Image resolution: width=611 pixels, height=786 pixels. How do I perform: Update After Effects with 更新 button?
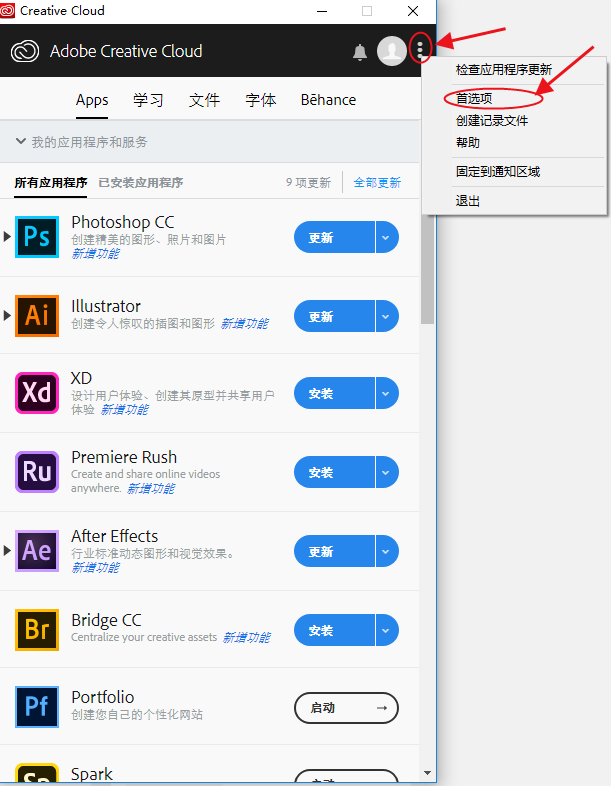[334, 551]
